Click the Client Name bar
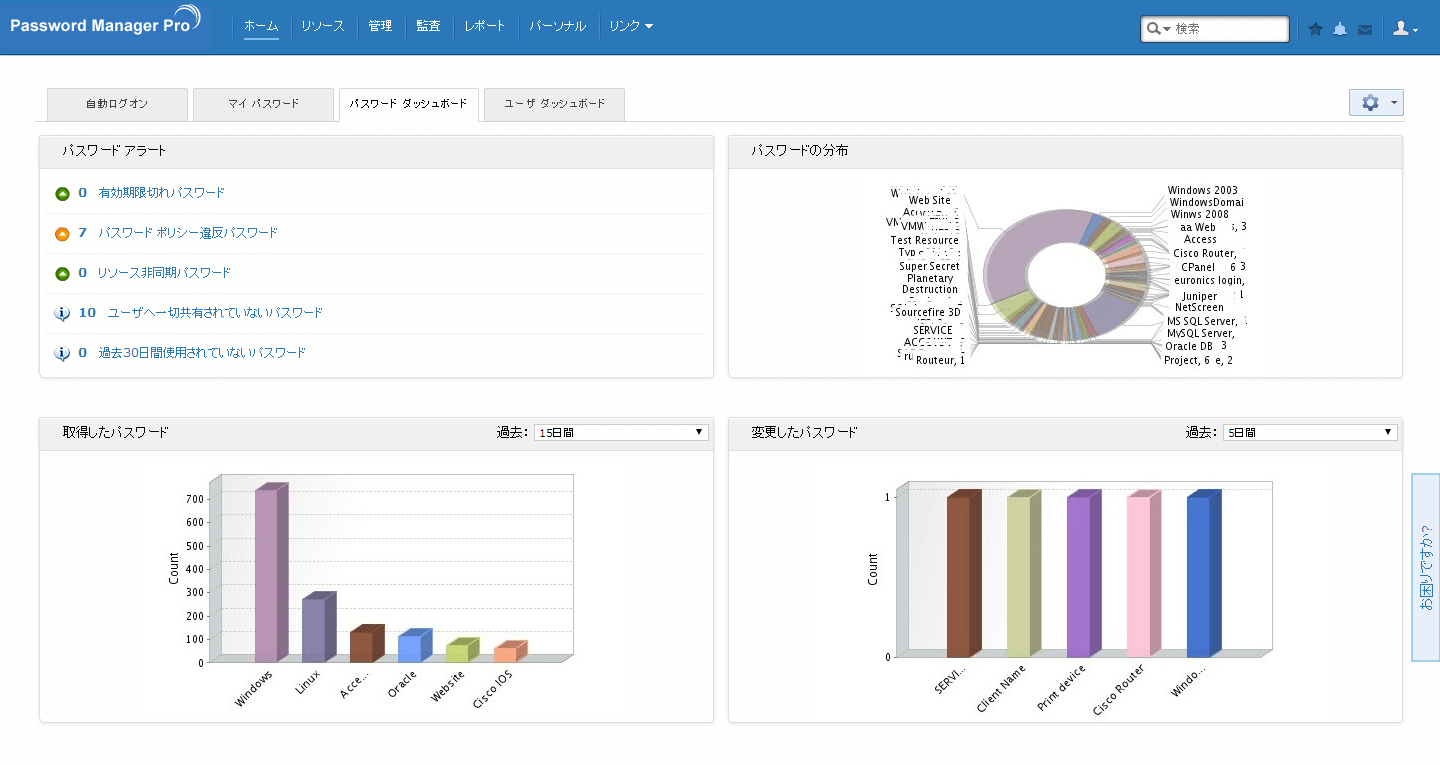The height and width of the screenshot is (765, 1440). click(x=1024, y=574)
